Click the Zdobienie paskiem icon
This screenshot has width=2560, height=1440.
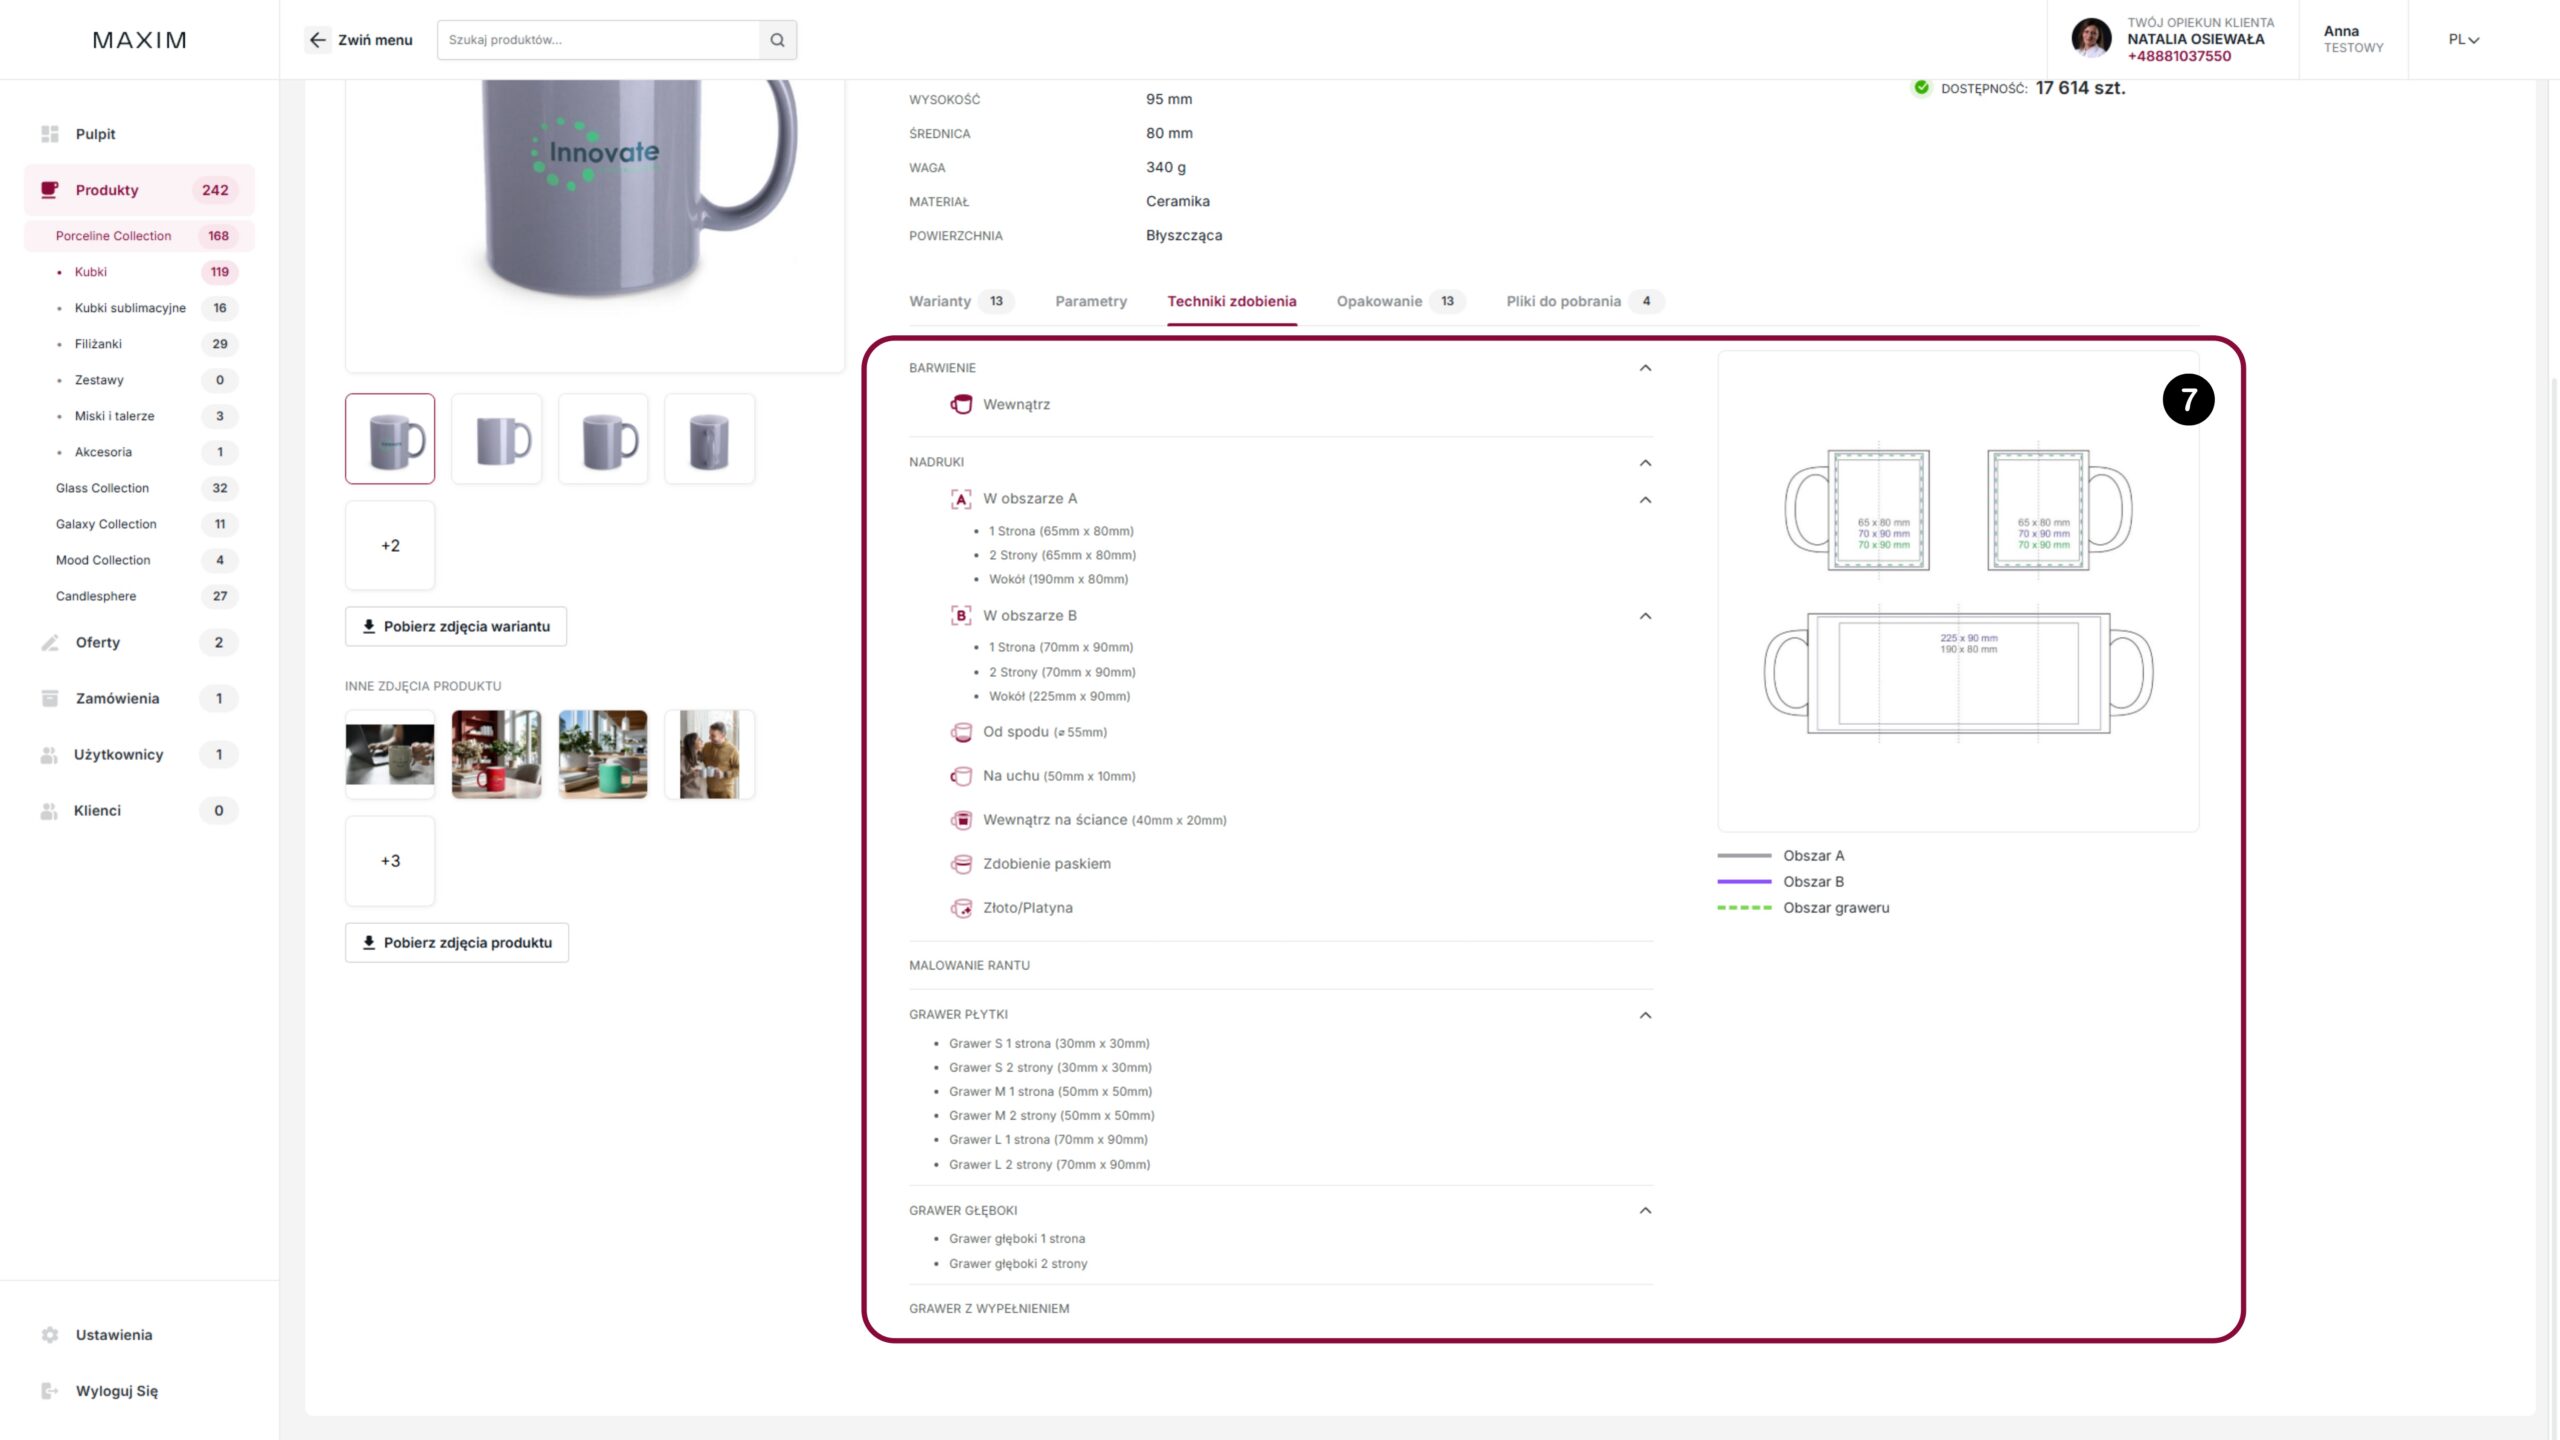pos(961,864)
